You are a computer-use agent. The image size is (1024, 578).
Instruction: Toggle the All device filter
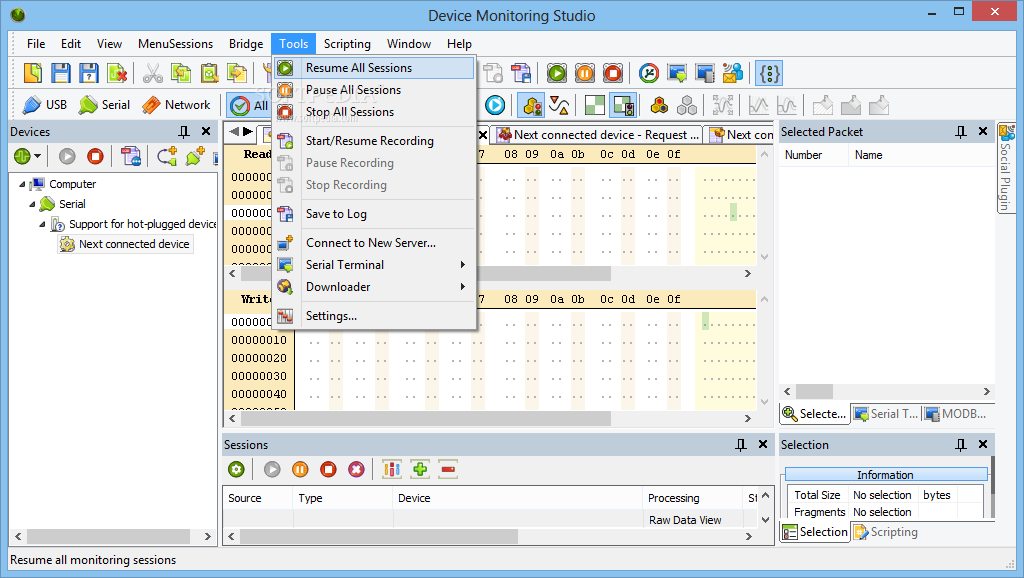249,105
